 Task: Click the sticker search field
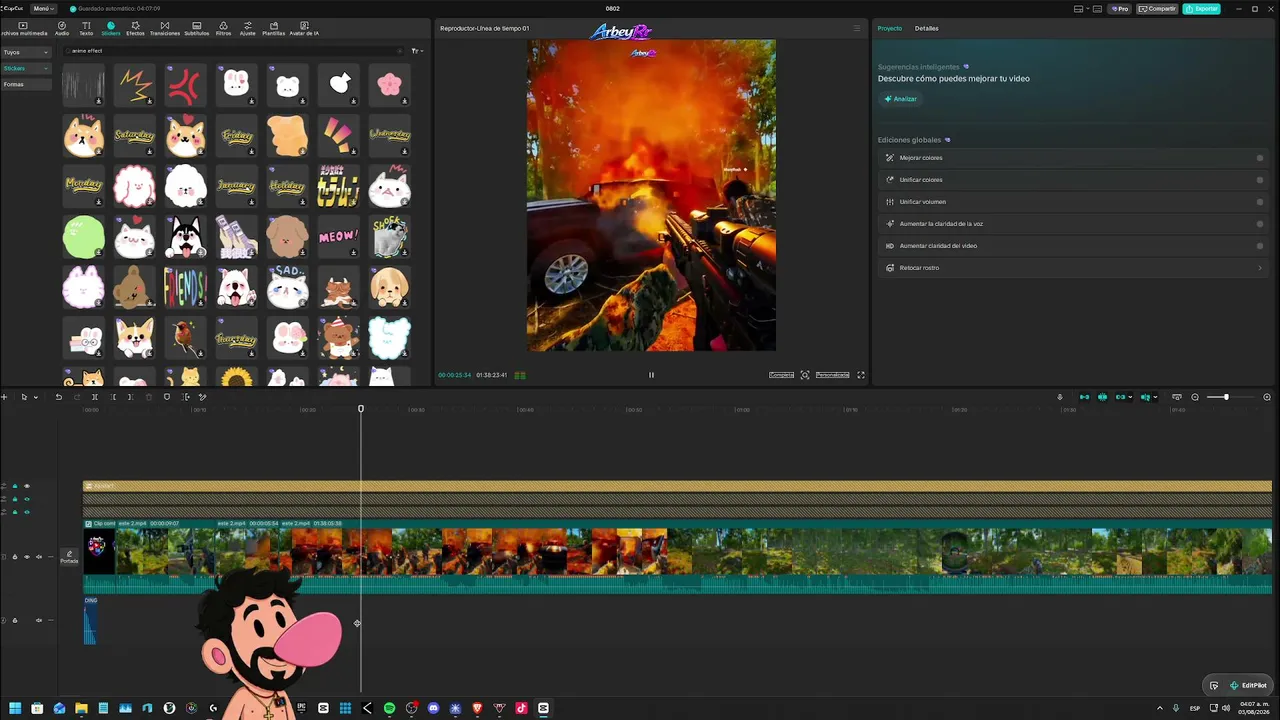(235, 51)
